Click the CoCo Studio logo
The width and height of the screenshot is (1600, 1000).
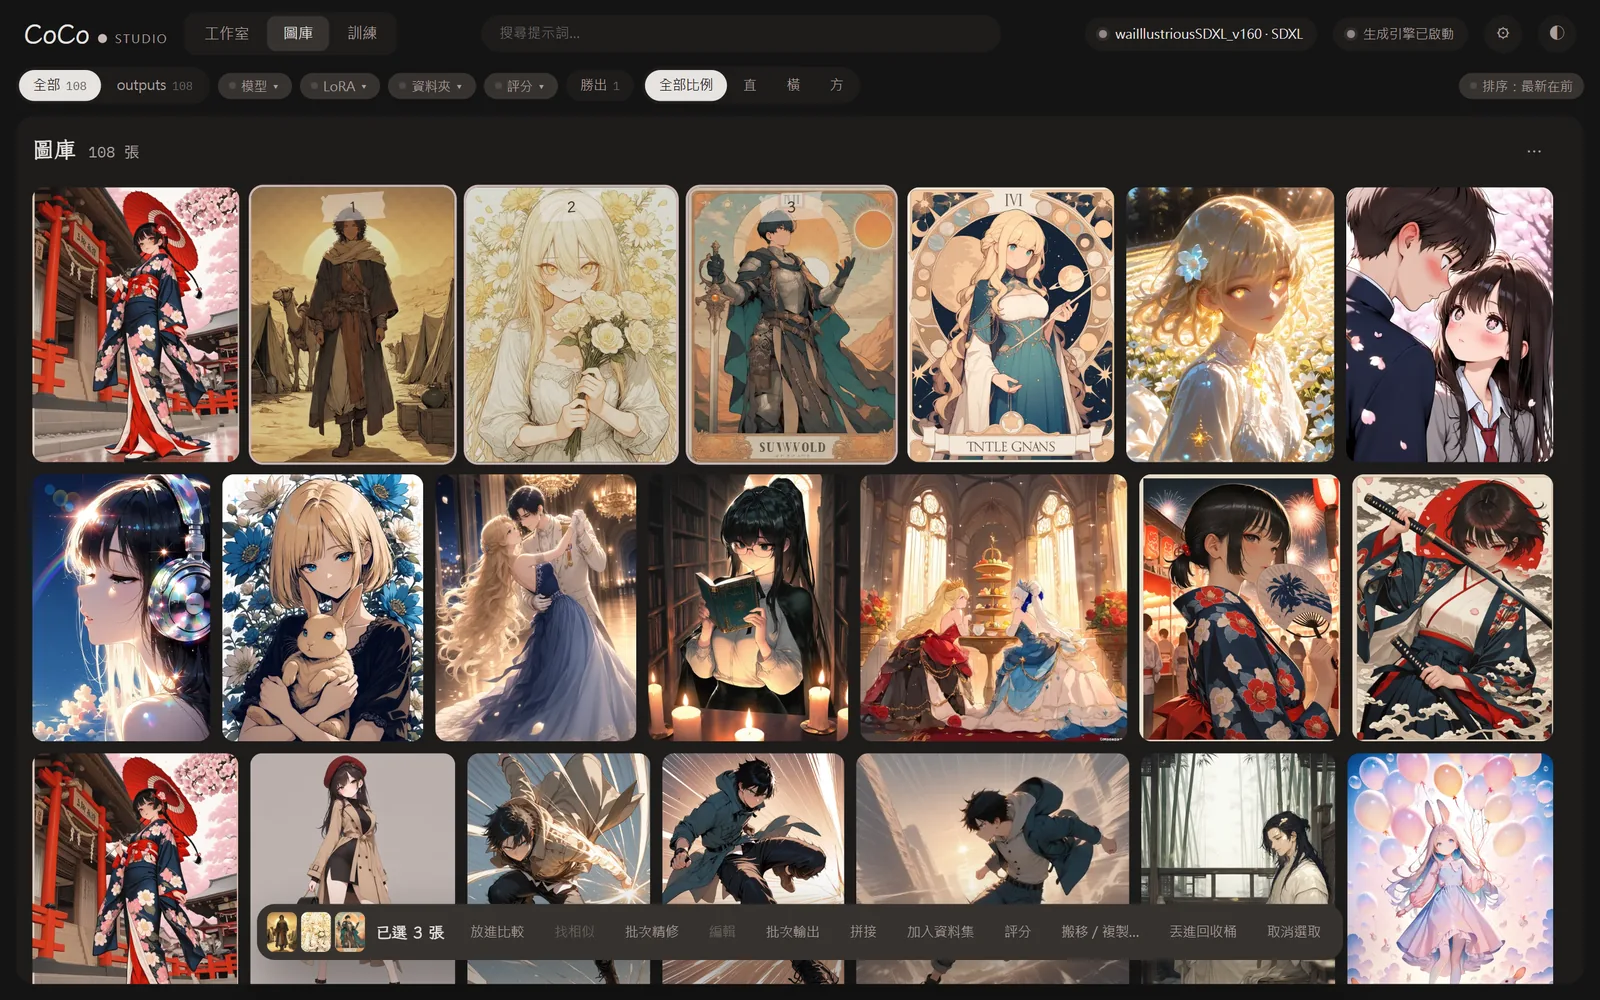[95, 35]
